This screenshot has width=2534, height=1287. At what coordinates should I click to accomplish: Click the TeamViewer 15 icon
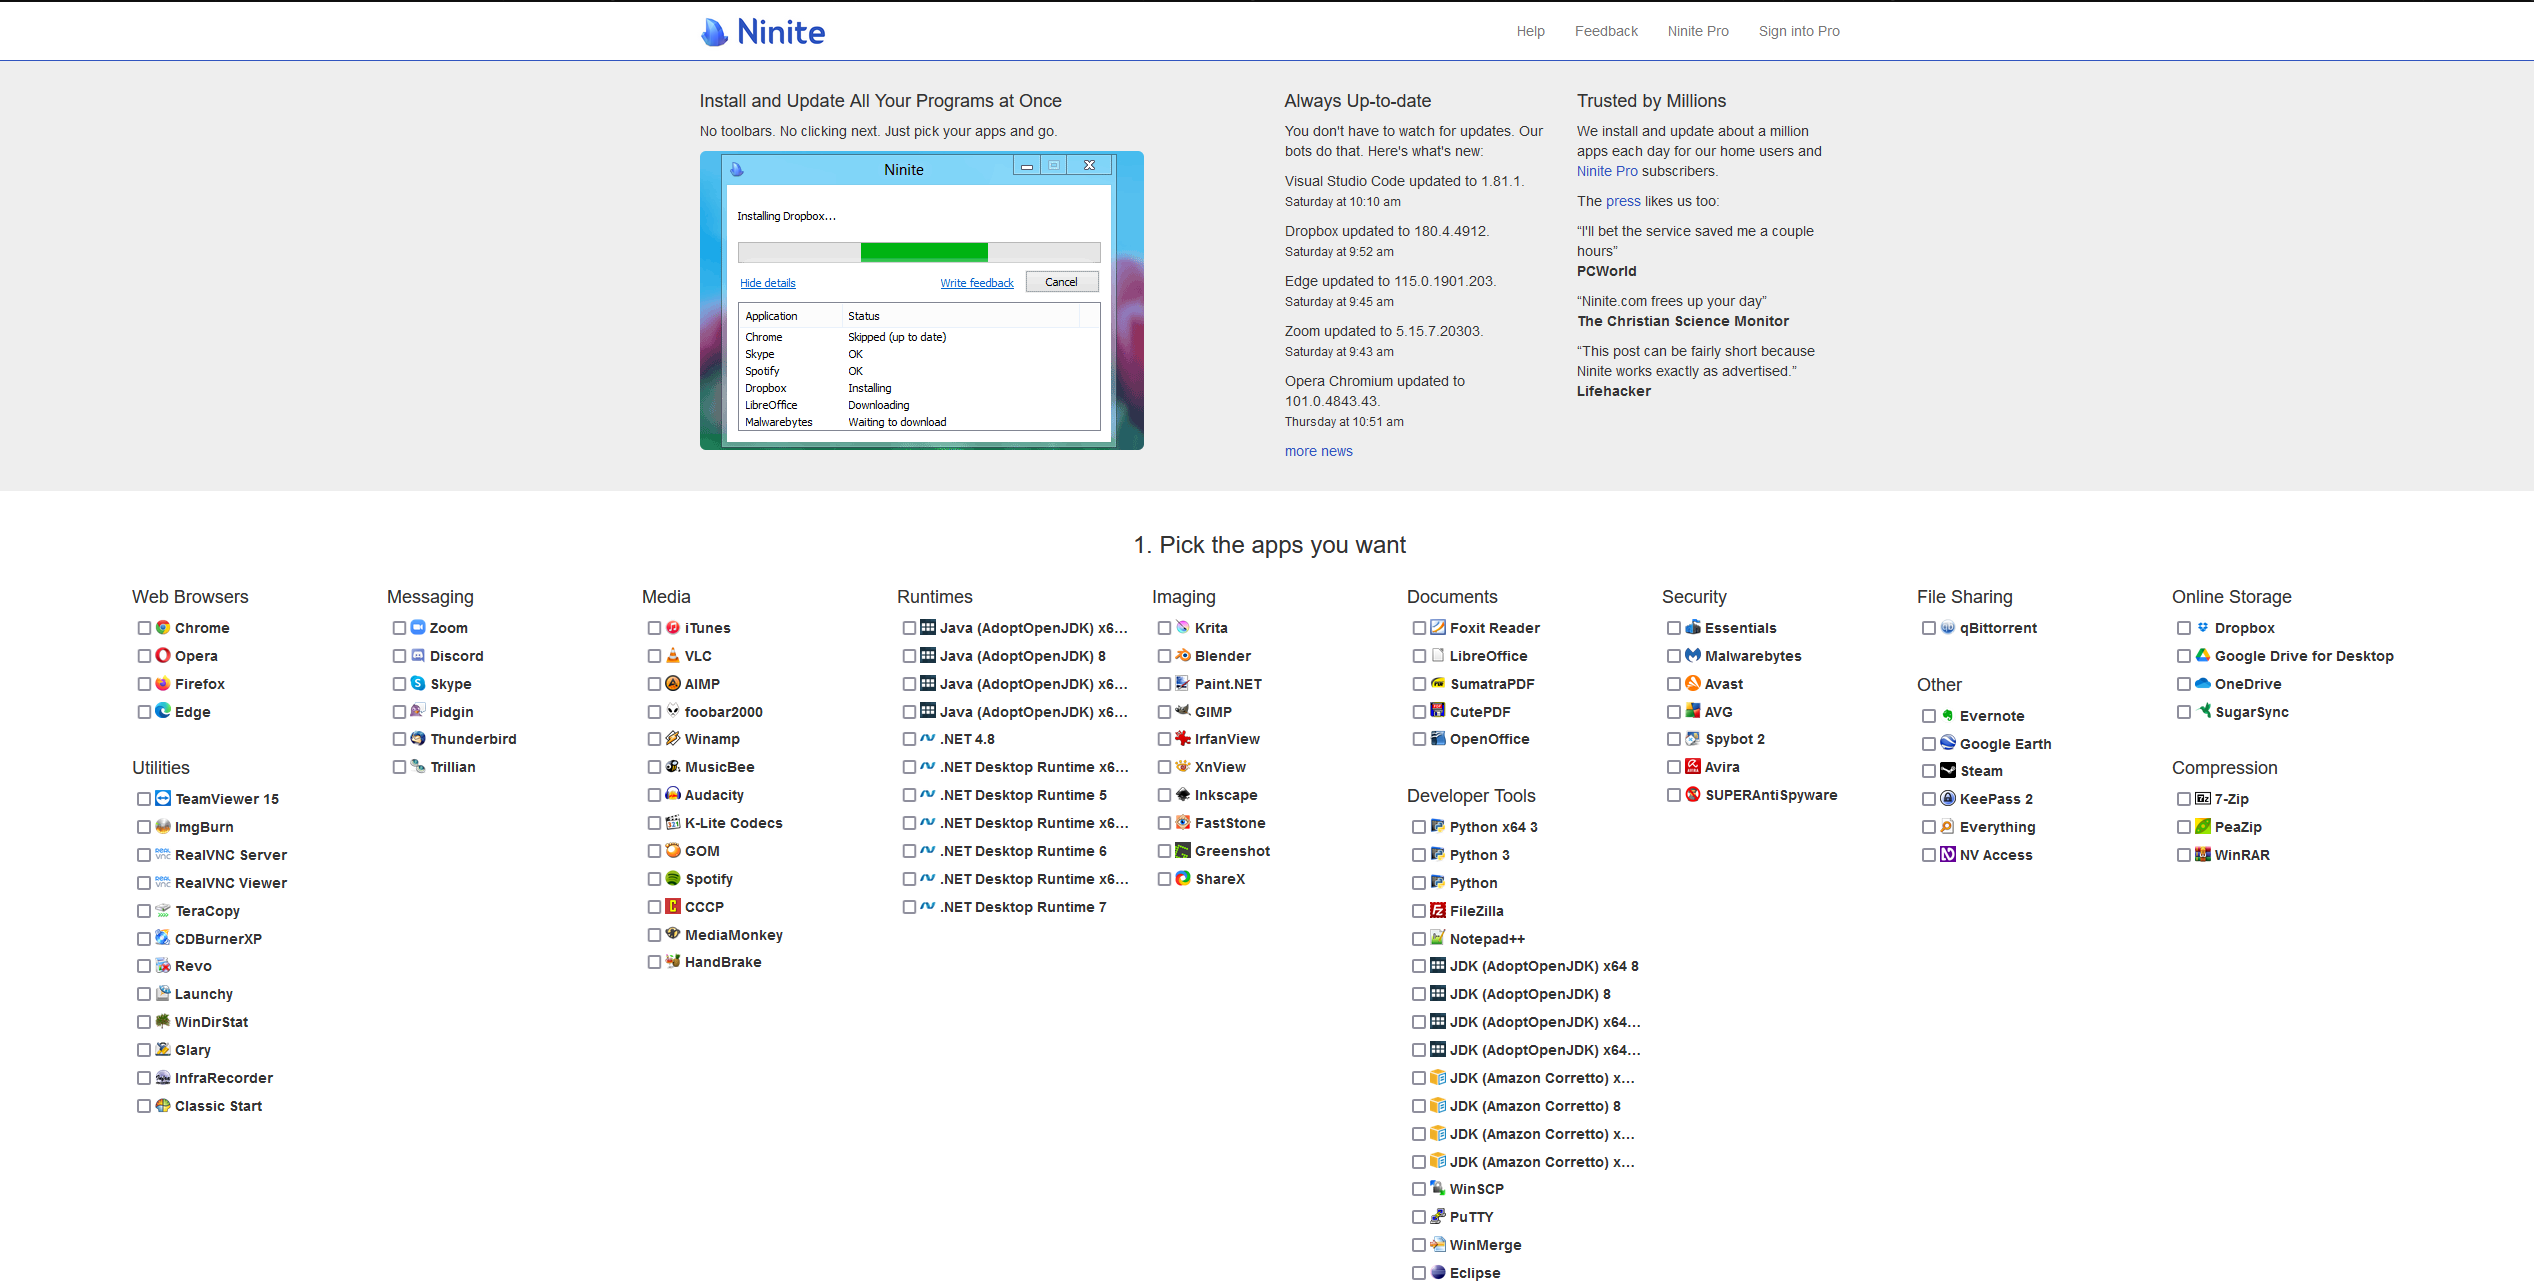163,799
